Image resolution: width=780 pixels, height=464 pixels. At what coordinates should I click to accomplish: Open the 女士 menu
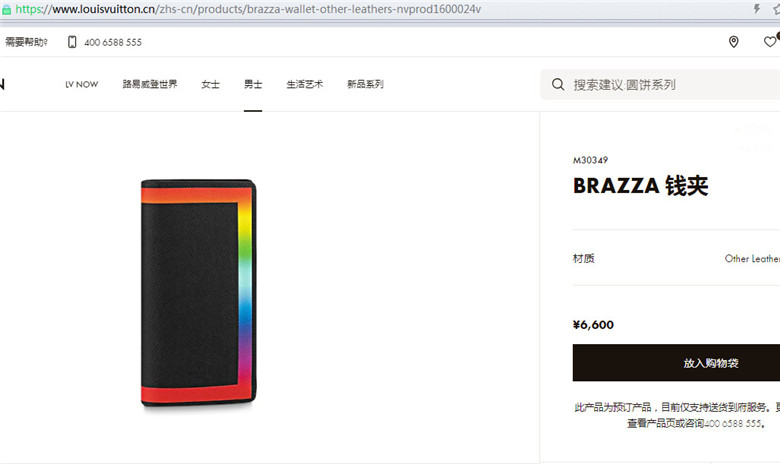pos(210,84)
